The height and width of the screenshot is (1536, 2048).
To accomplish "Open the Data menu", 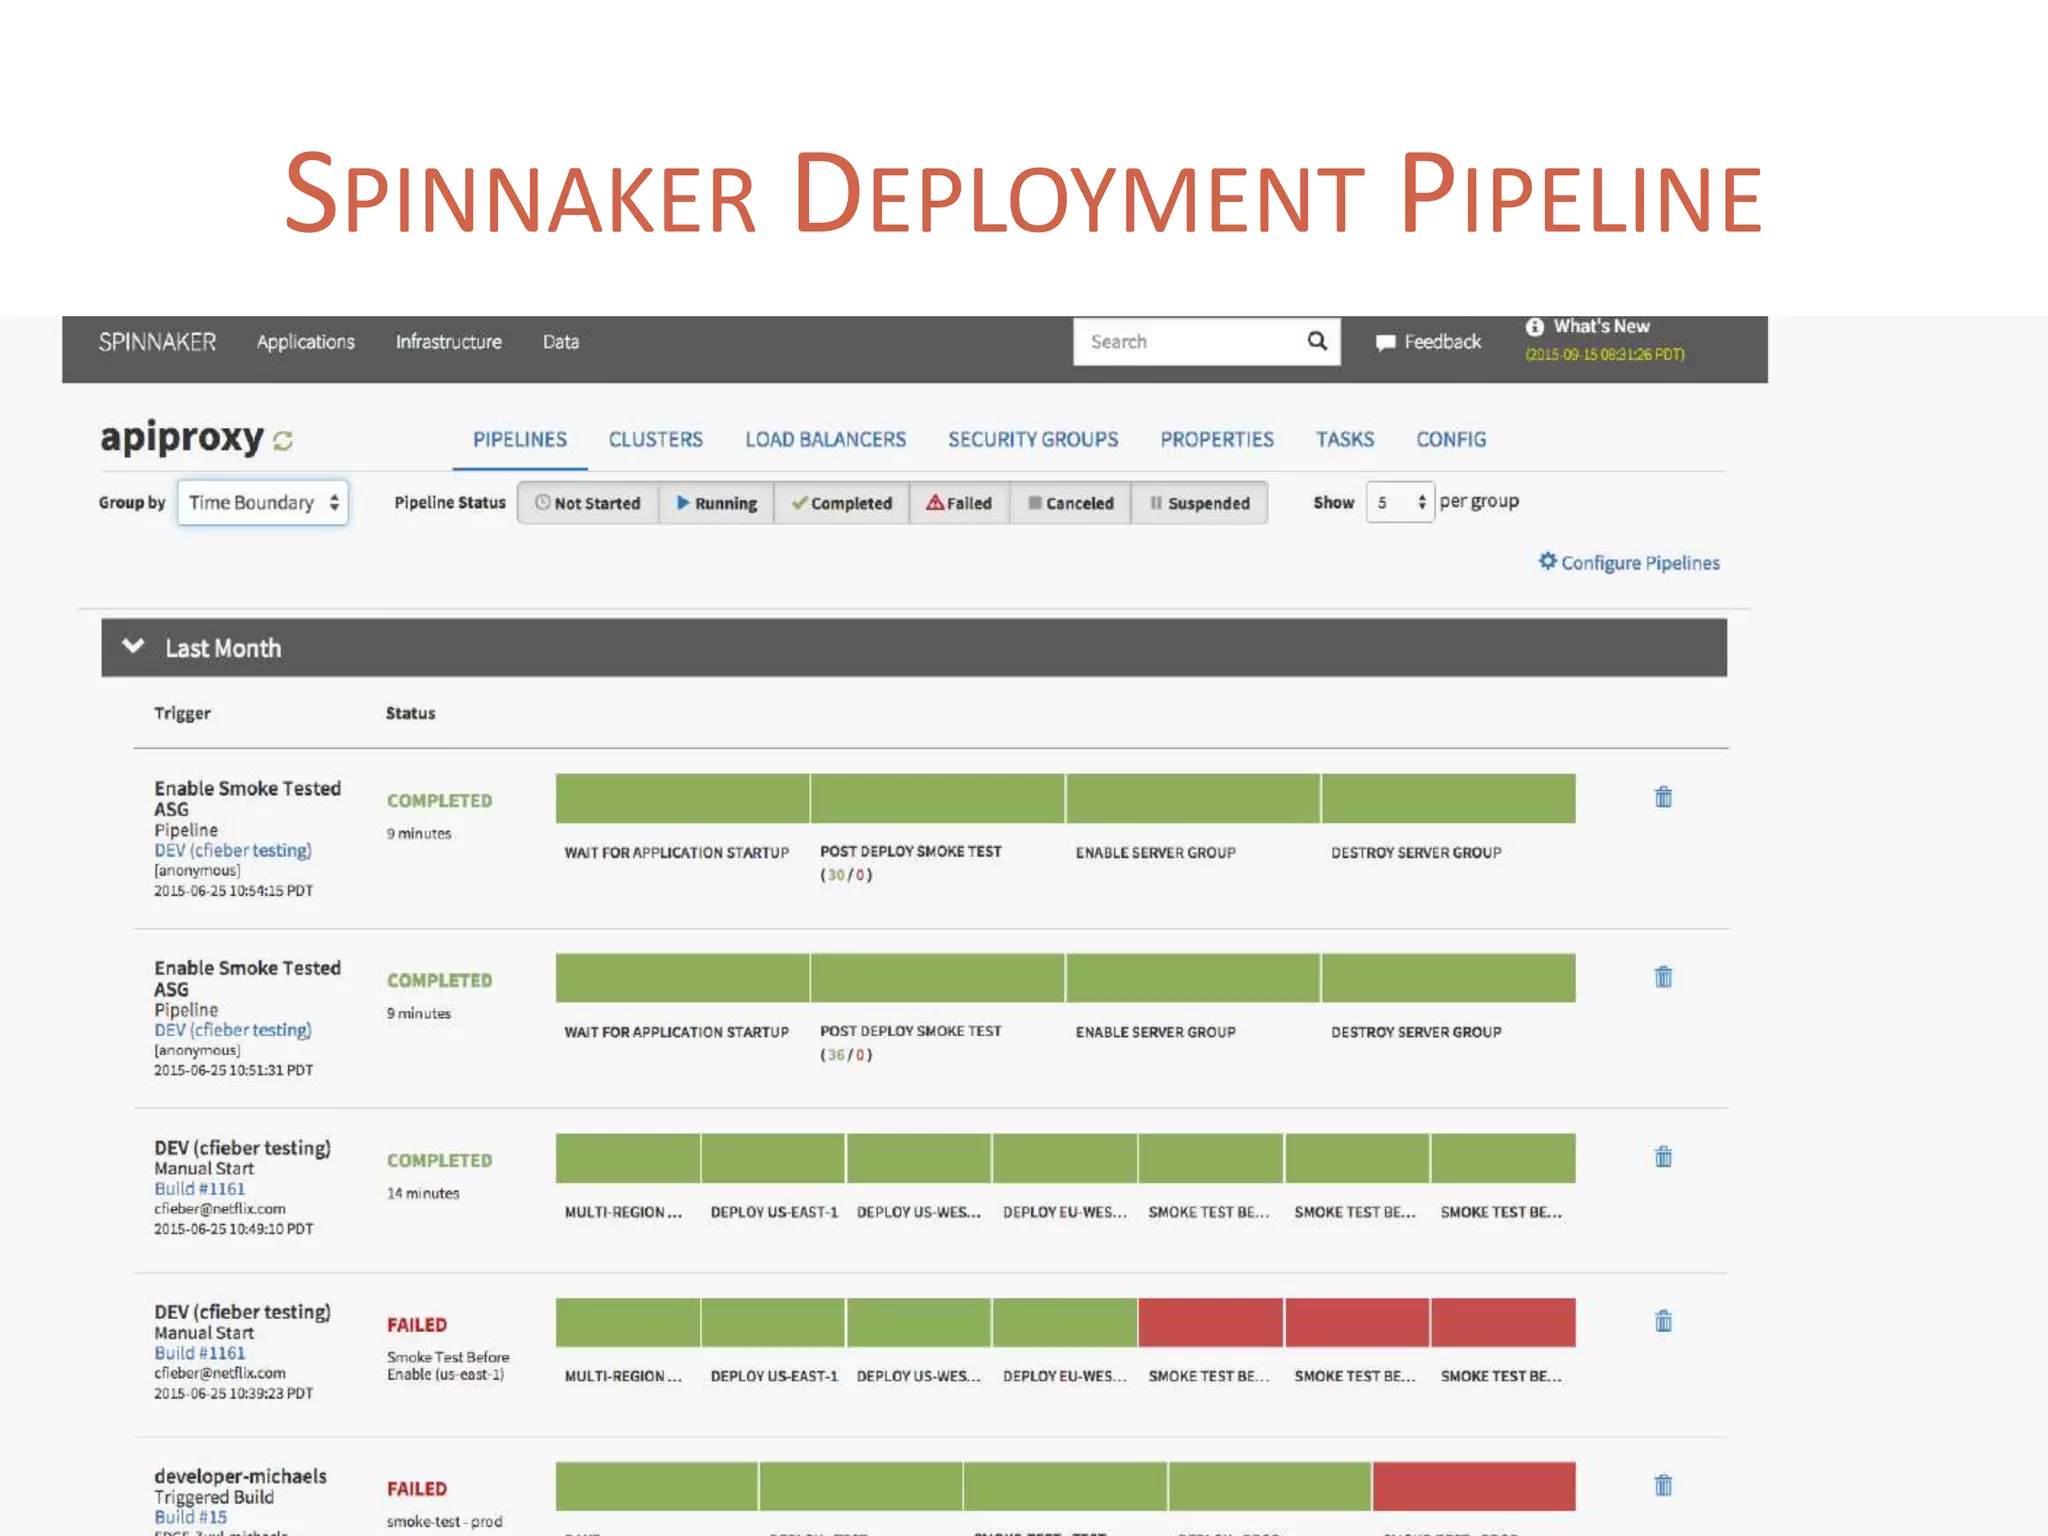I will (x=561, y=342).
